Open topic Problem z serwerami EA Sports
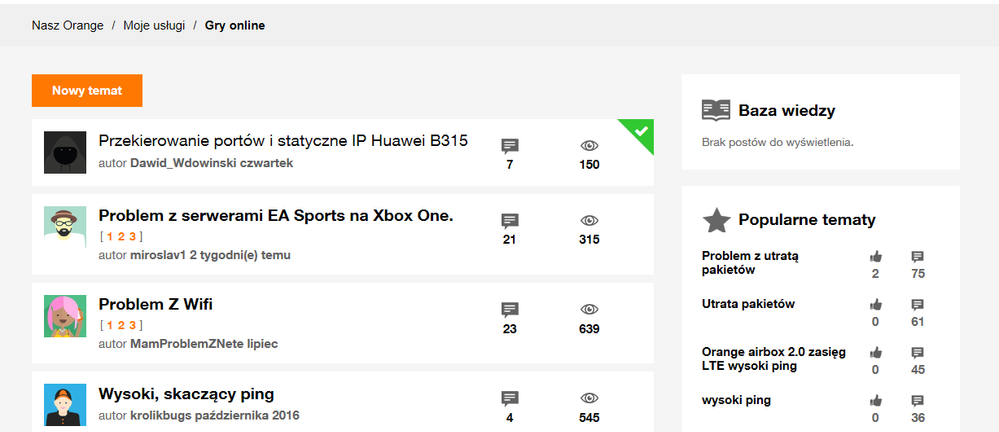The height and width of the screenshot is (432, 999). (x=276, y=216)
